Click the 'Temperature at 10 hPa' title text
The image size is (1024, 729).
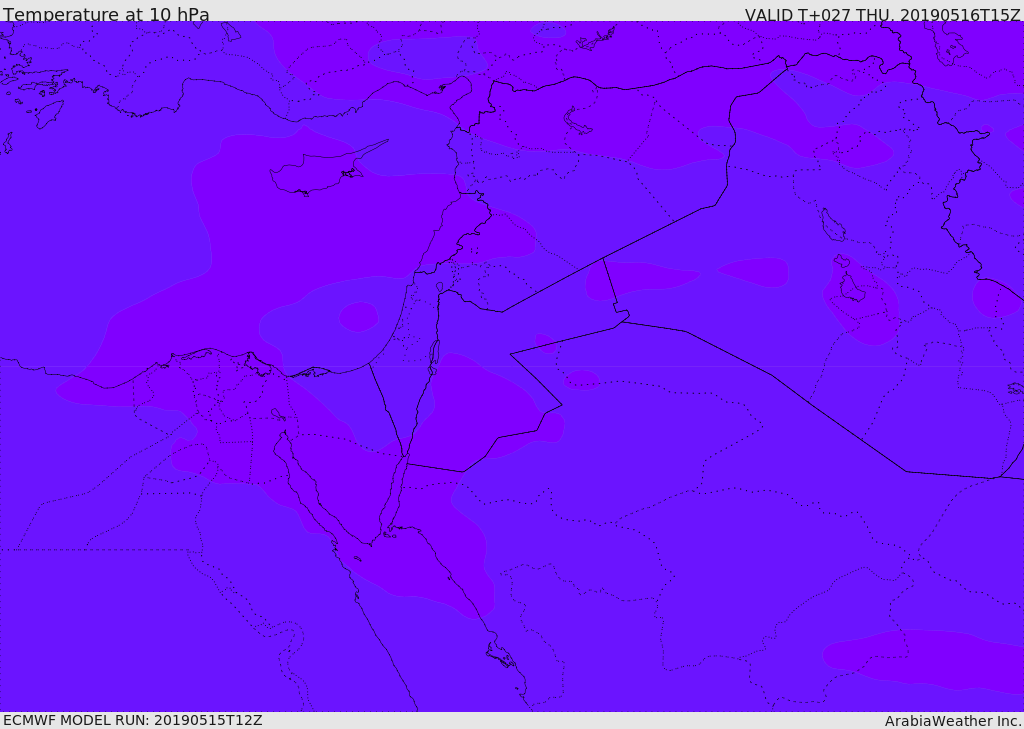coord(106,14)
